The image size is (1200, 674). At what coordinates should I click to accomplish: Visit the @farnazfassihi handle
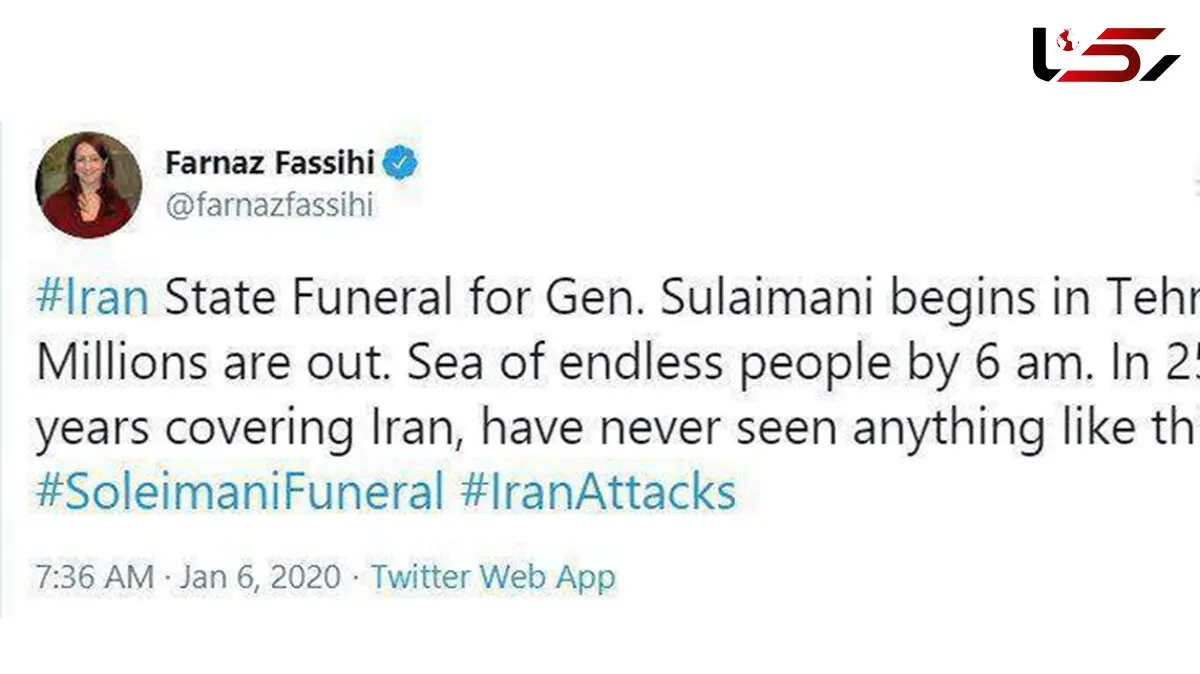tap(267, 206)
